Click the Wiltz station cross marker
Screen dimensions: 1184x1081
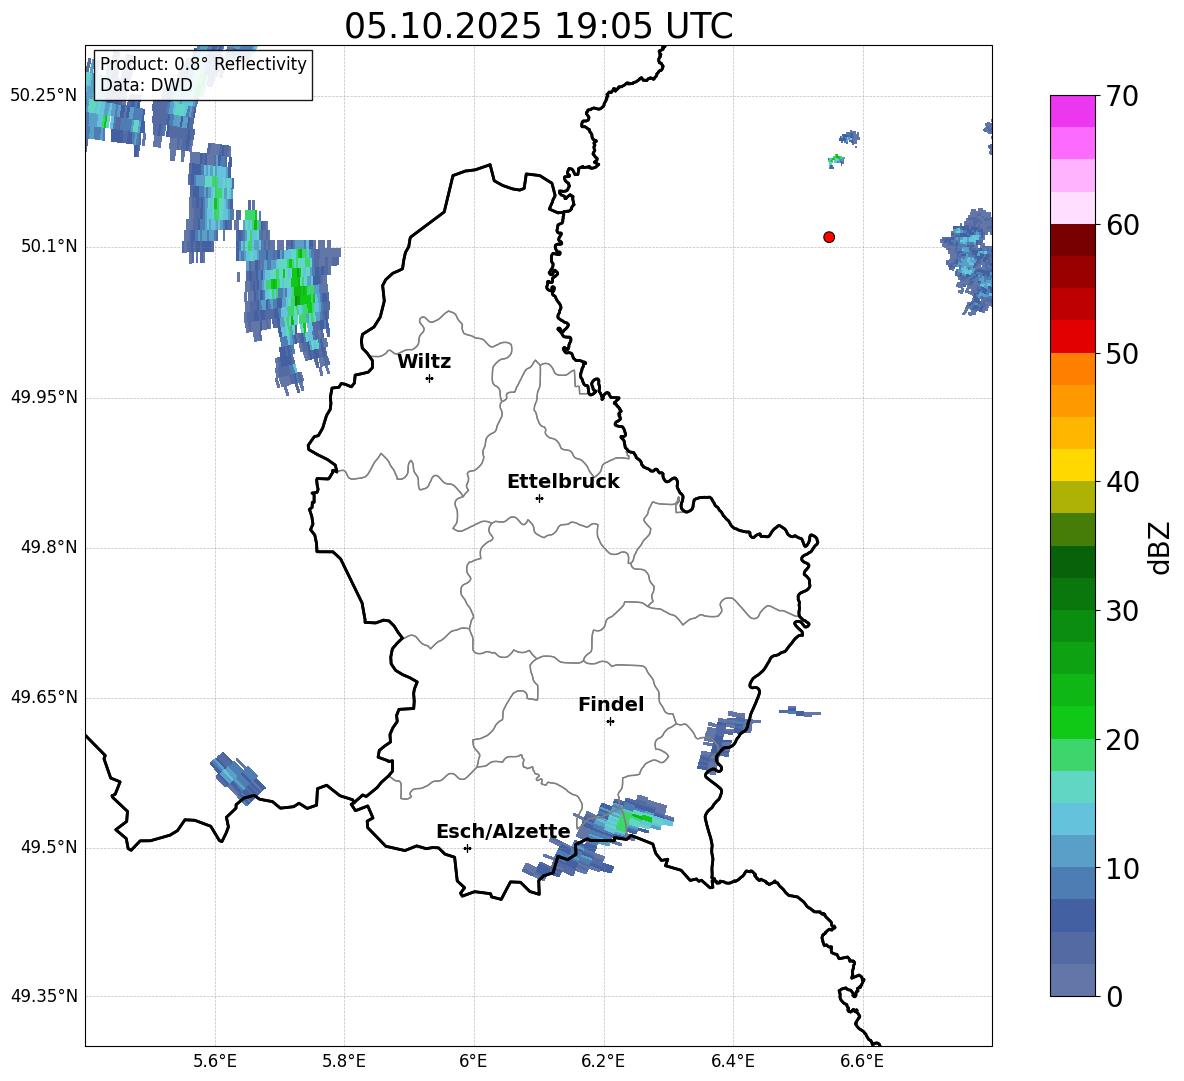click(430, 378)
